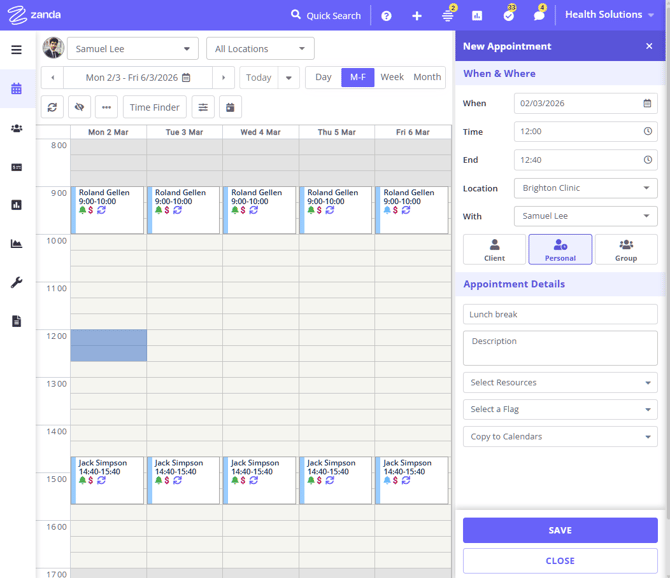
Task: Switch to Month calendar view
Action: (x=427, y=77)
